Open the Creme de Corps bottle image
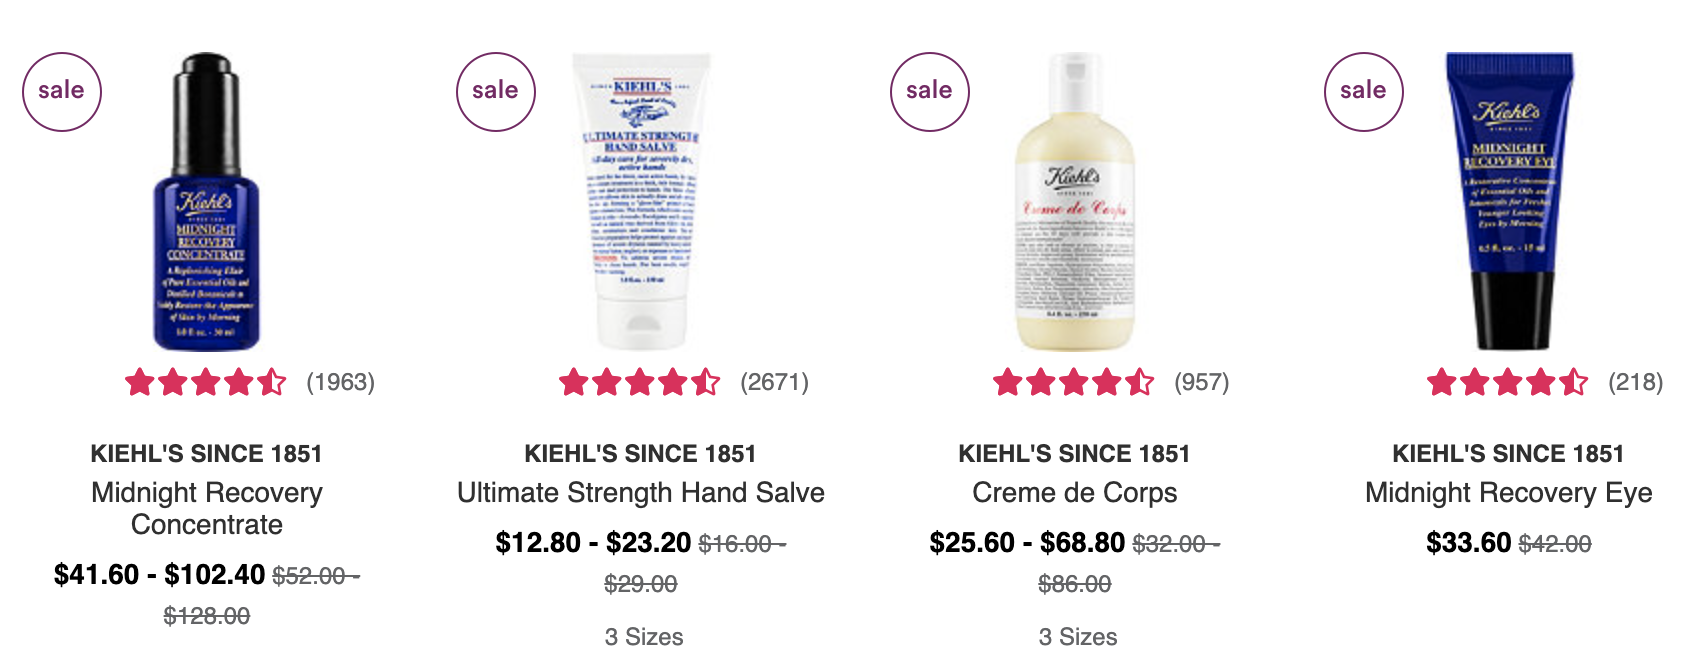 (x=1075, y=201)
